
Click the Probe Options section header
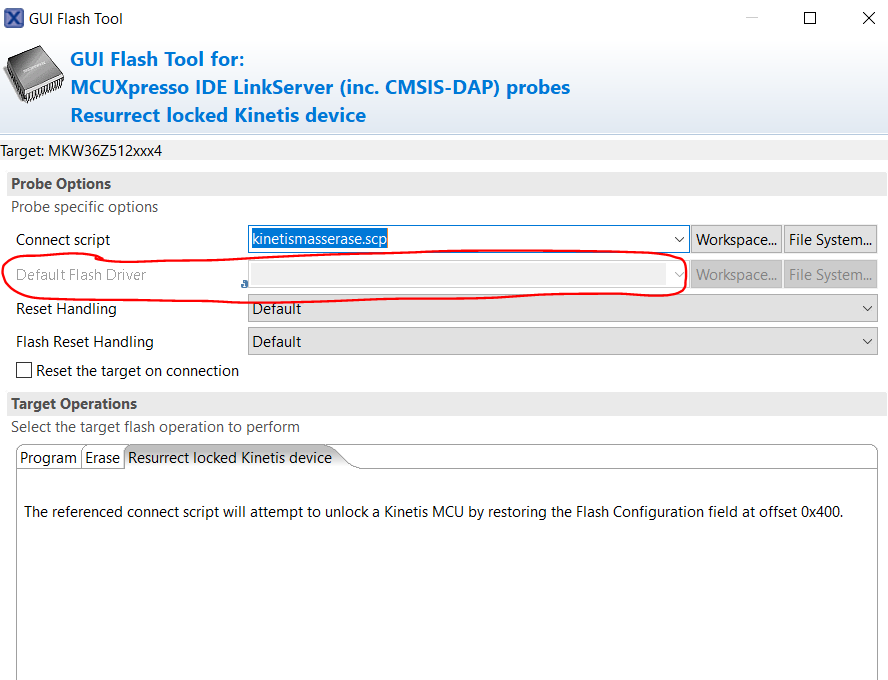(x=61, y=184)
